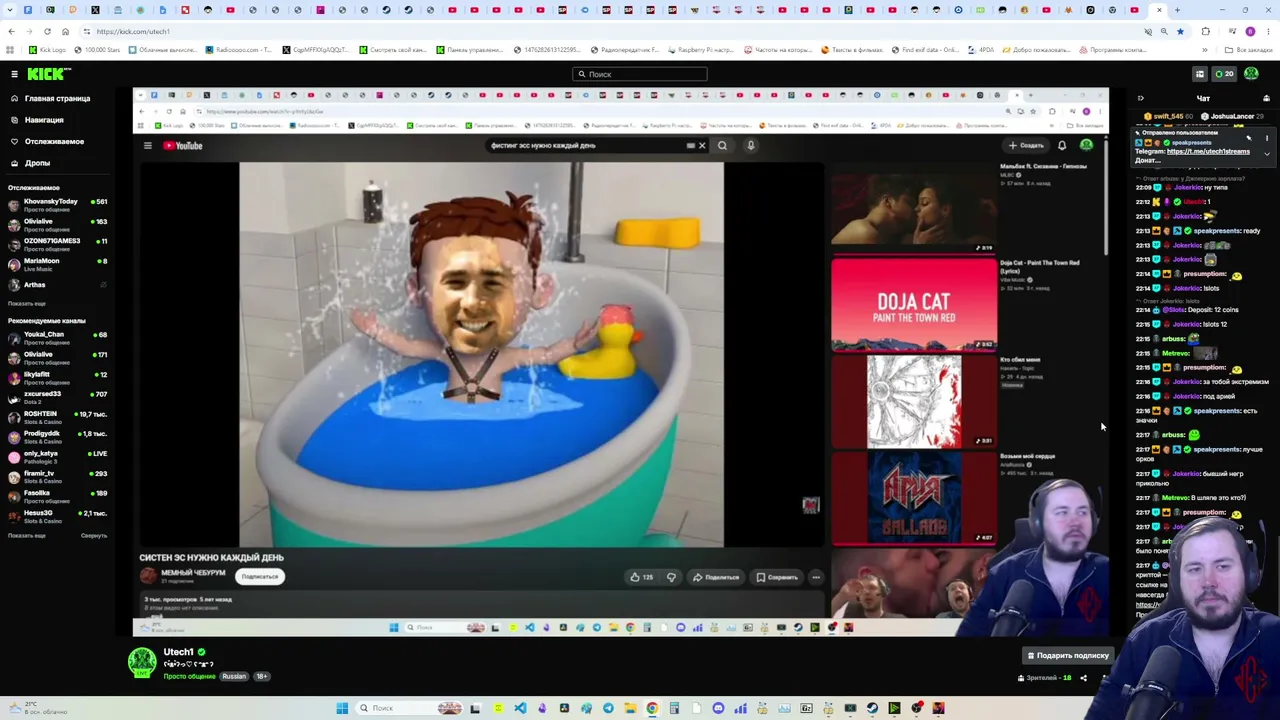The width and height of the screenshot is (1280, 720).
Task: Open recommended channel ROSHTEIN
Action: click(57, 417)
